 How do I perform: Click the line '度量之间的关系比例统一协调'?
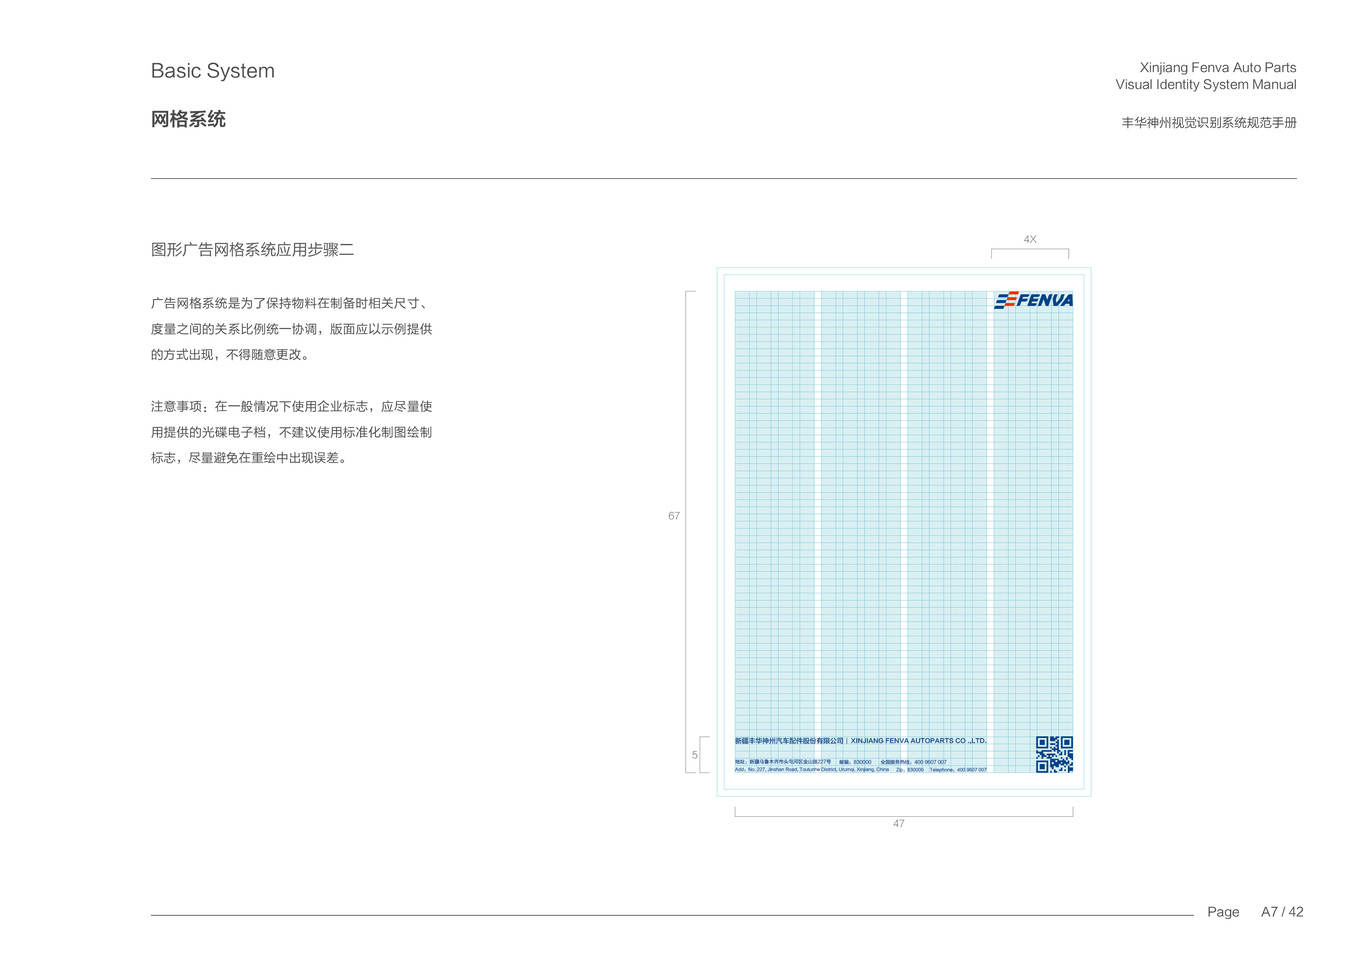[291, 329]
